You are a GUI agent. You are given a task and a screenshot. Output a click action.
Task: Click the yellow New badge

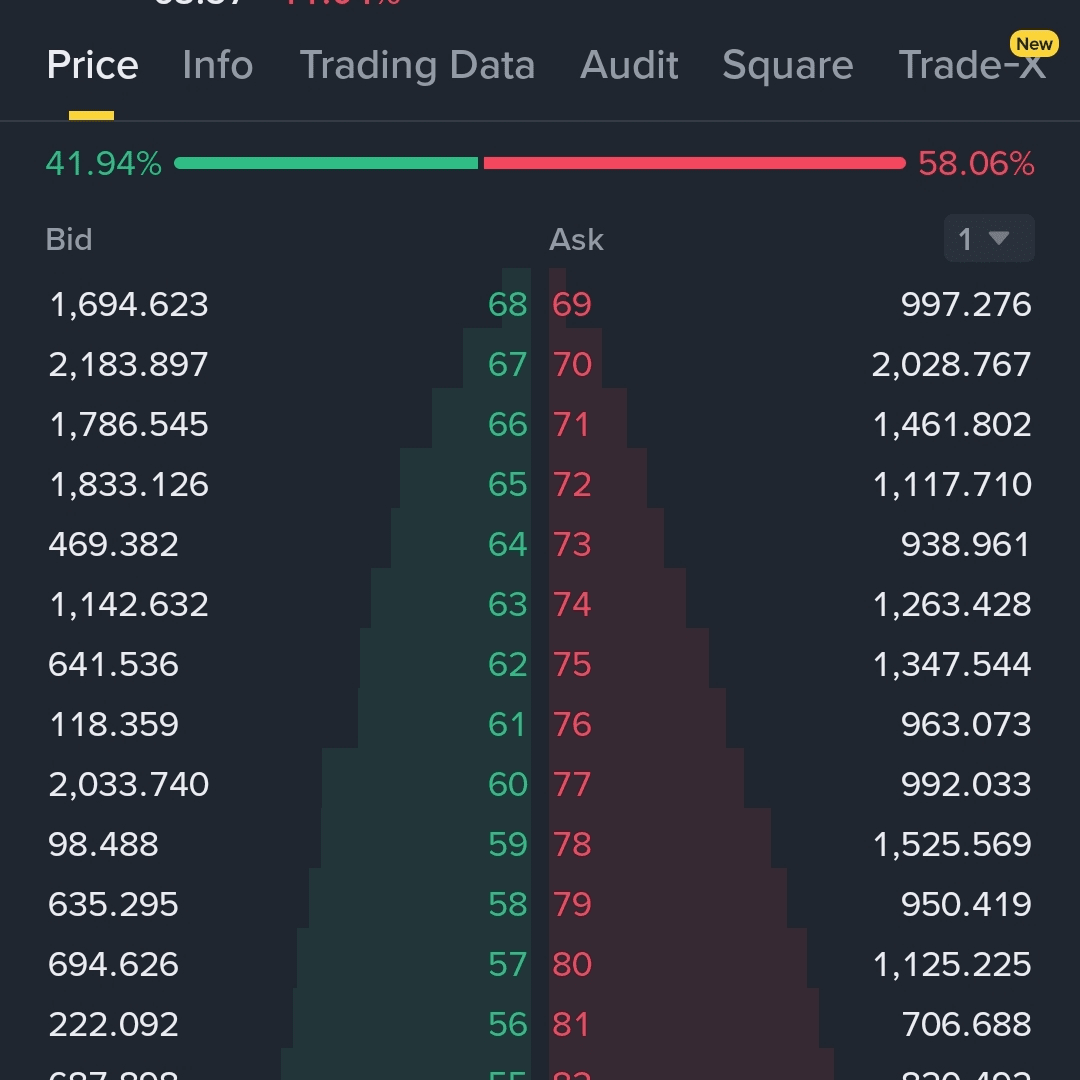click(x=1034, y=44)
